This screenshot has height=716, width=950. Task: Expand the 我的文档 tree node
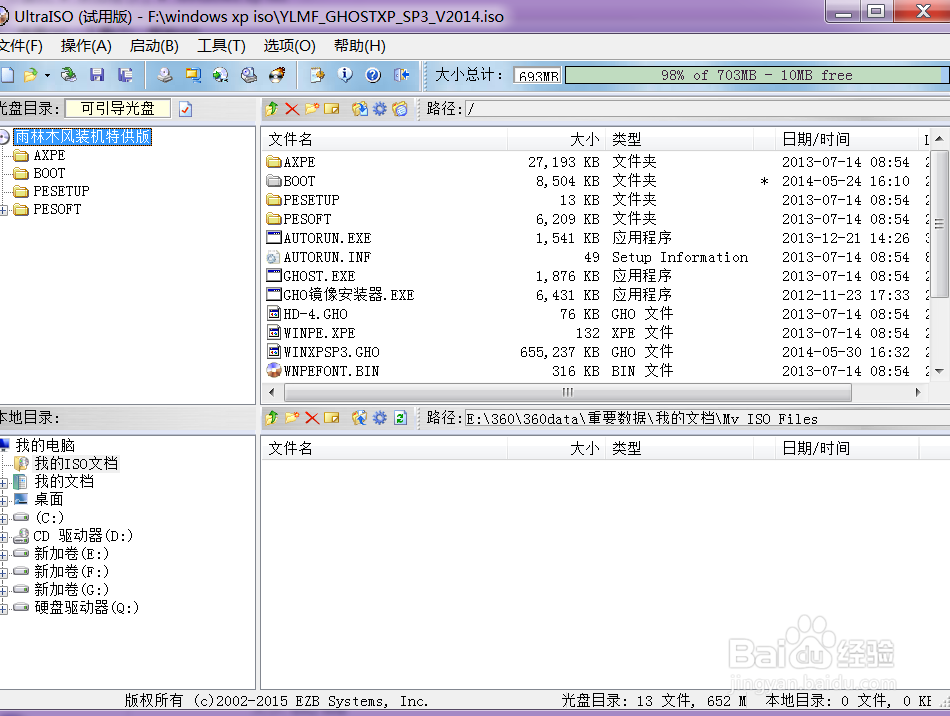[4, 483]
